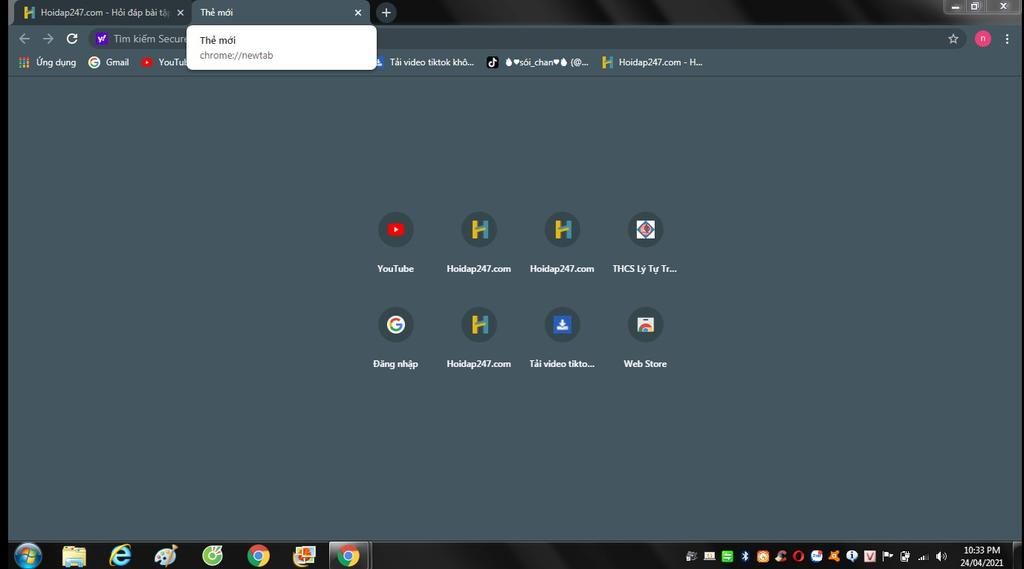This screenshot has height=569, width=1024.
Task: Click the CCleaner tray icon
Action: [780, 557]
